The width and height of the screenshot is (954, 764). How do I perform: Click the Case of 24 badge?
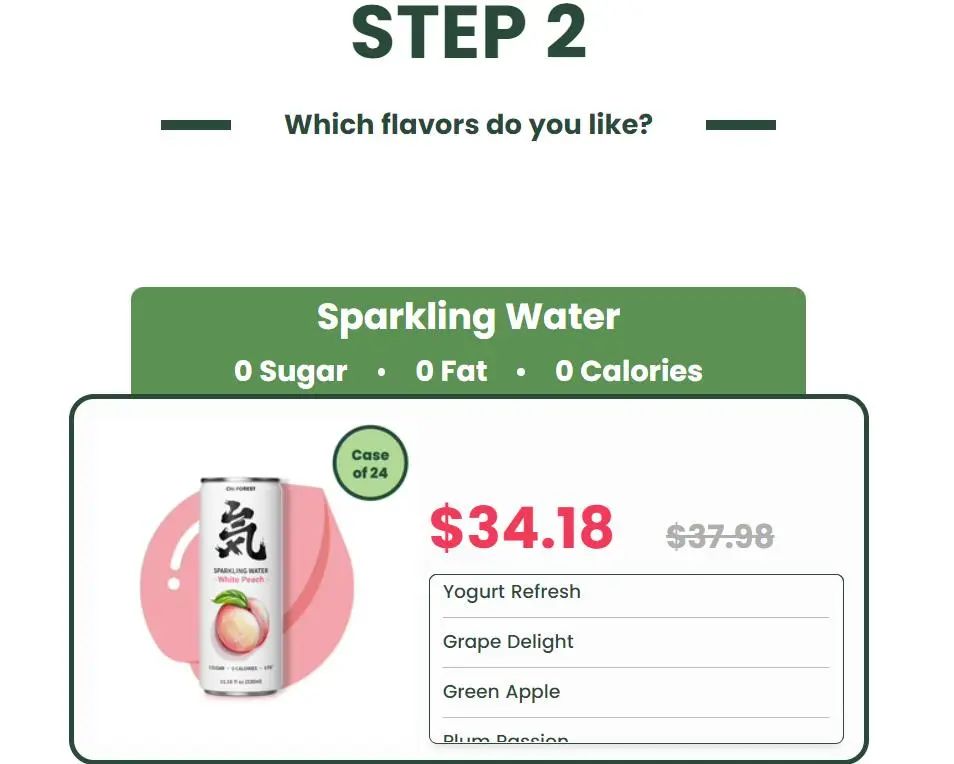pos(370,464)
